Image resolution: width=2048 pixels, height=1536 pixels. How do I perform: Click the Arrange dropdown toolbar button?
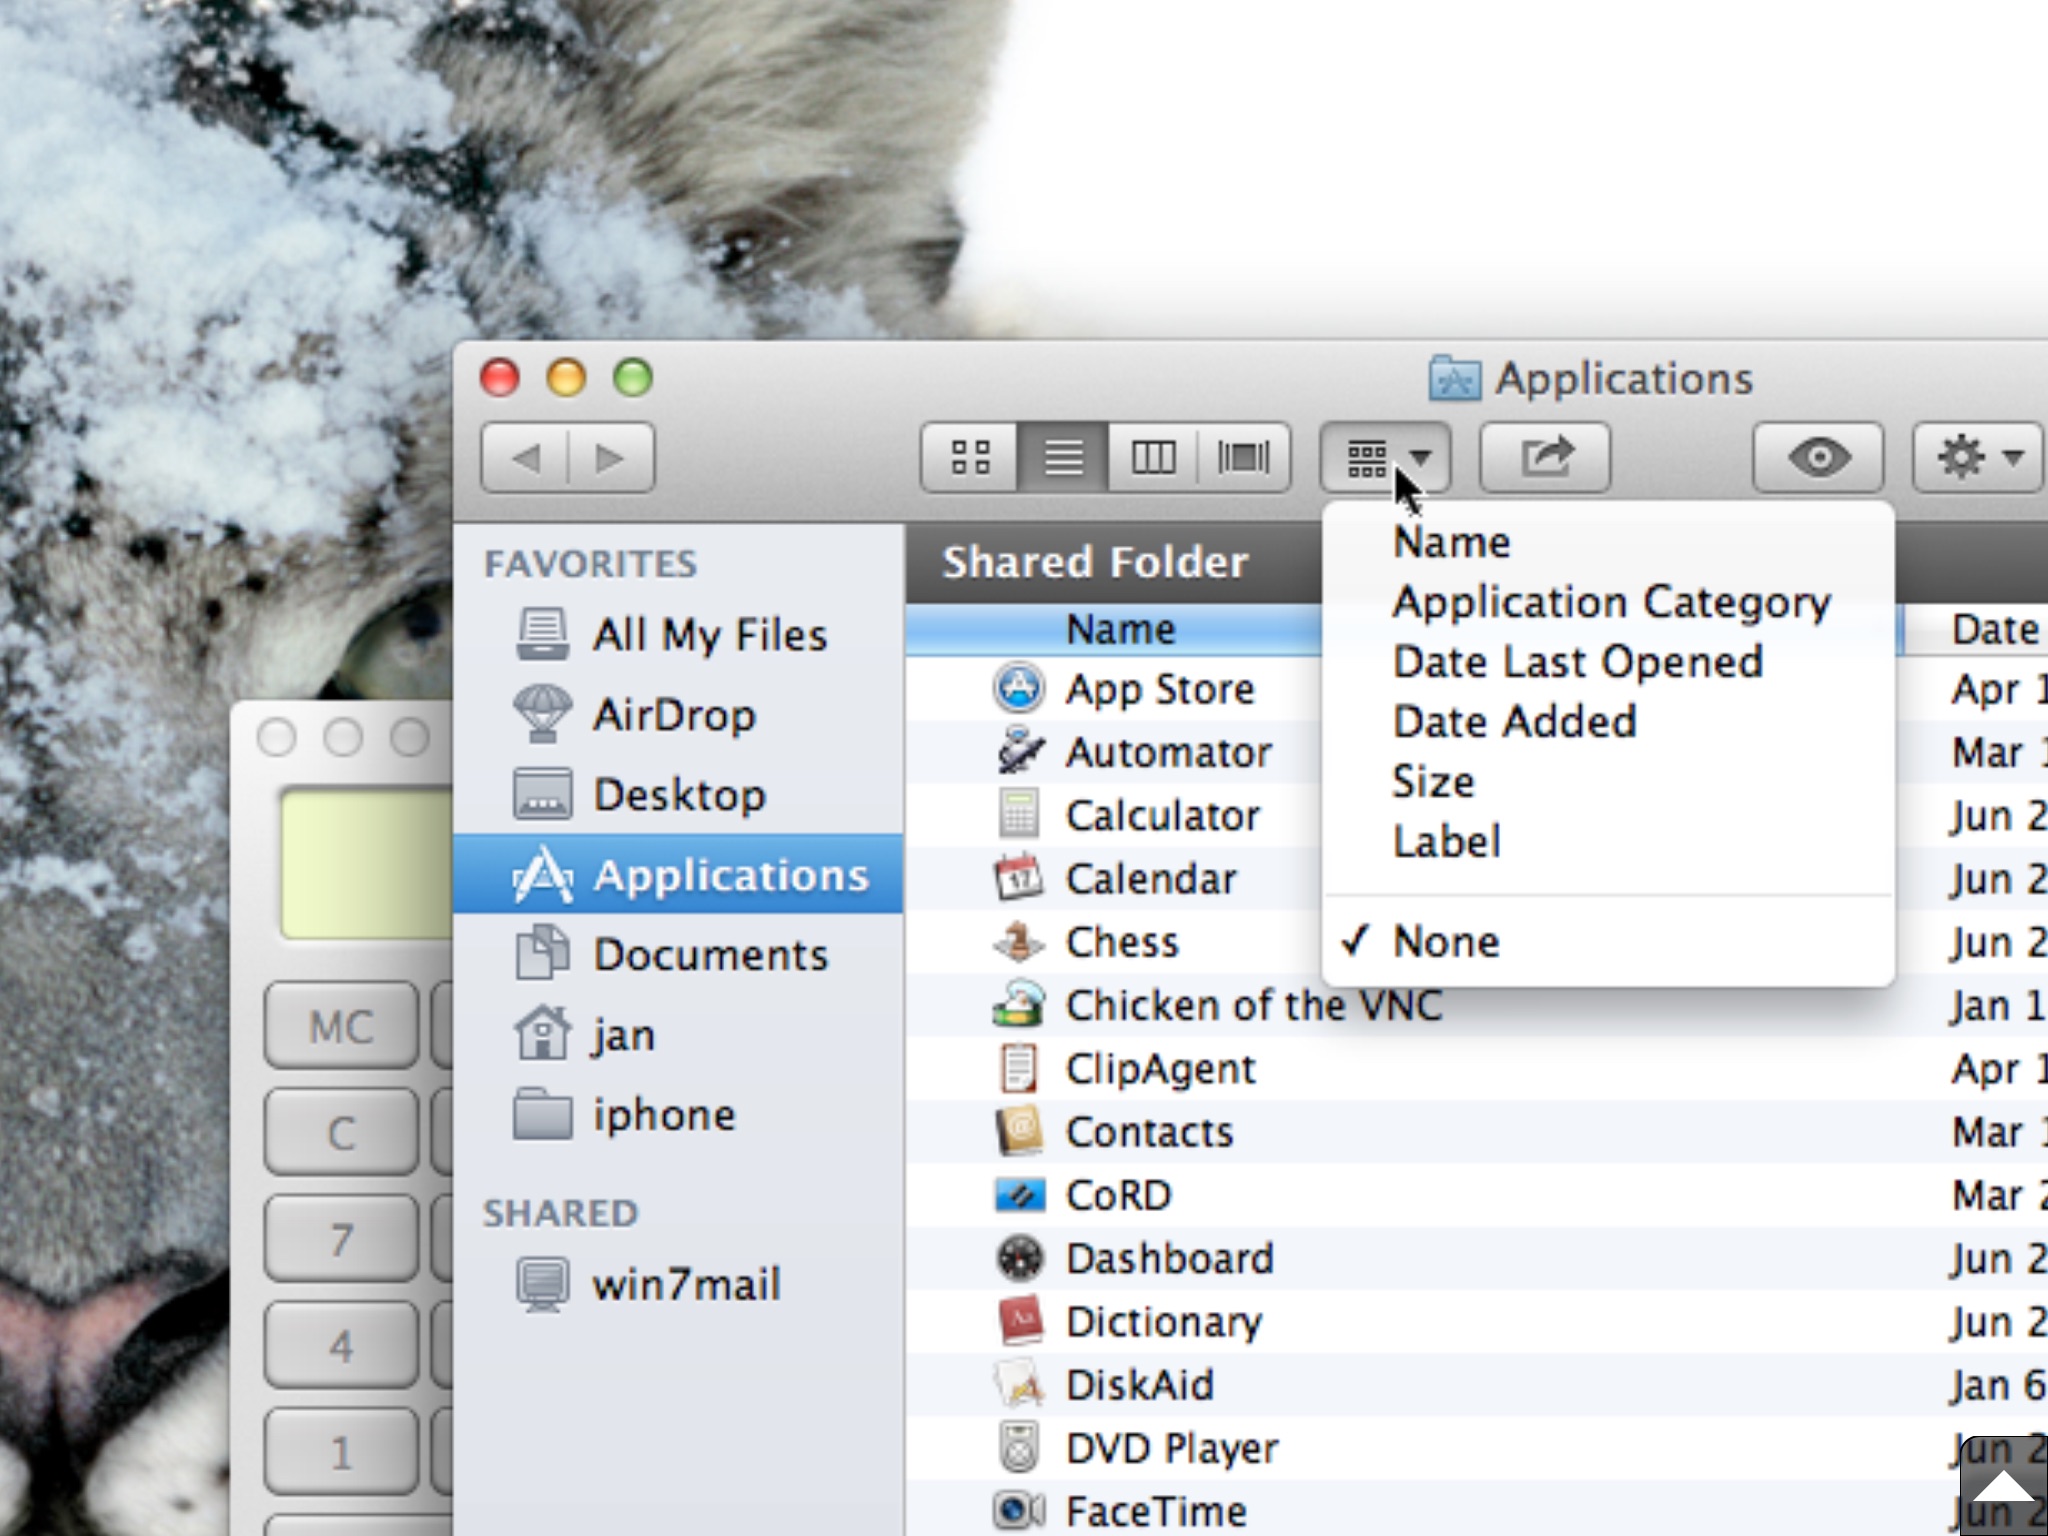point(1385,458)
